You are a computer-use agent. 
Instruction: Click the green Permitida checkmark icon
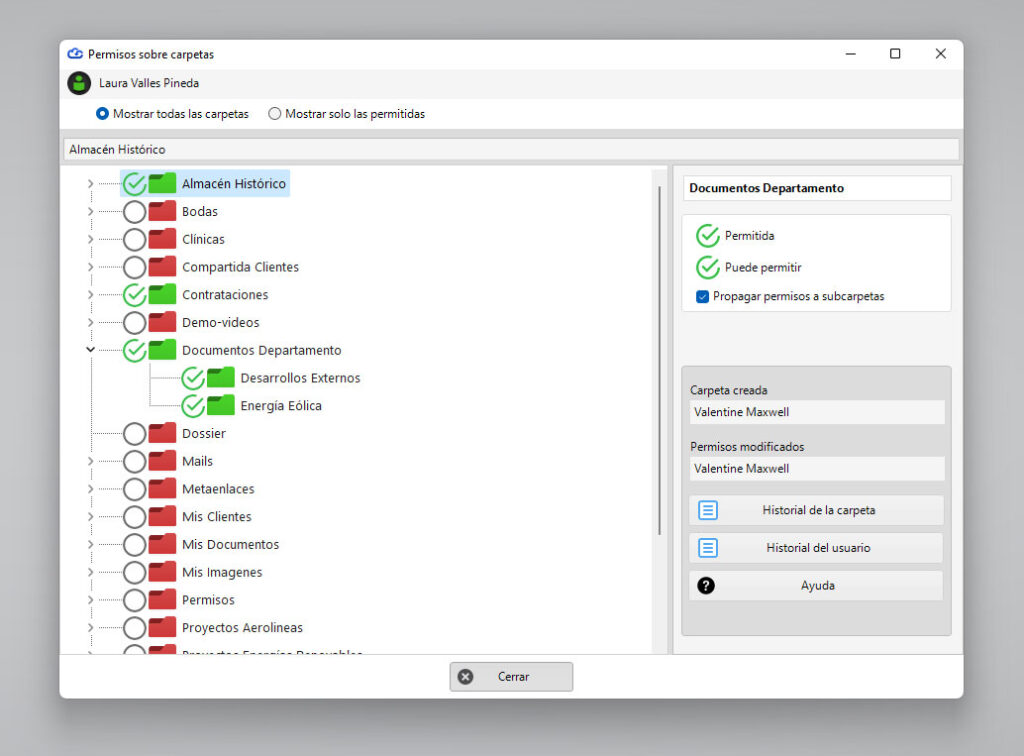click(x=707, y=236)
